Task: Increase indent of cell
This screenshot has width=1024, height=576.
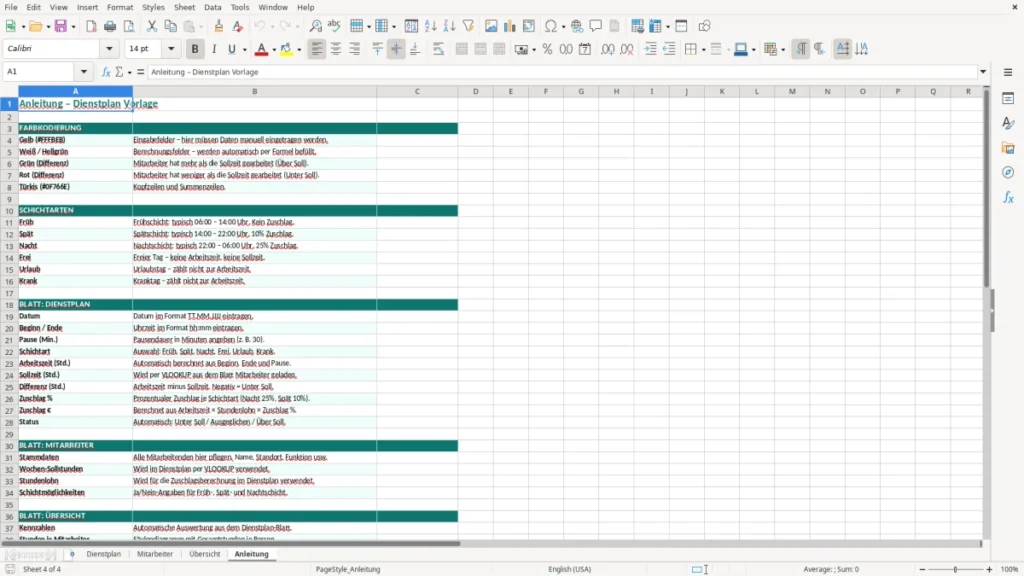Action: [x=650, y=49]
